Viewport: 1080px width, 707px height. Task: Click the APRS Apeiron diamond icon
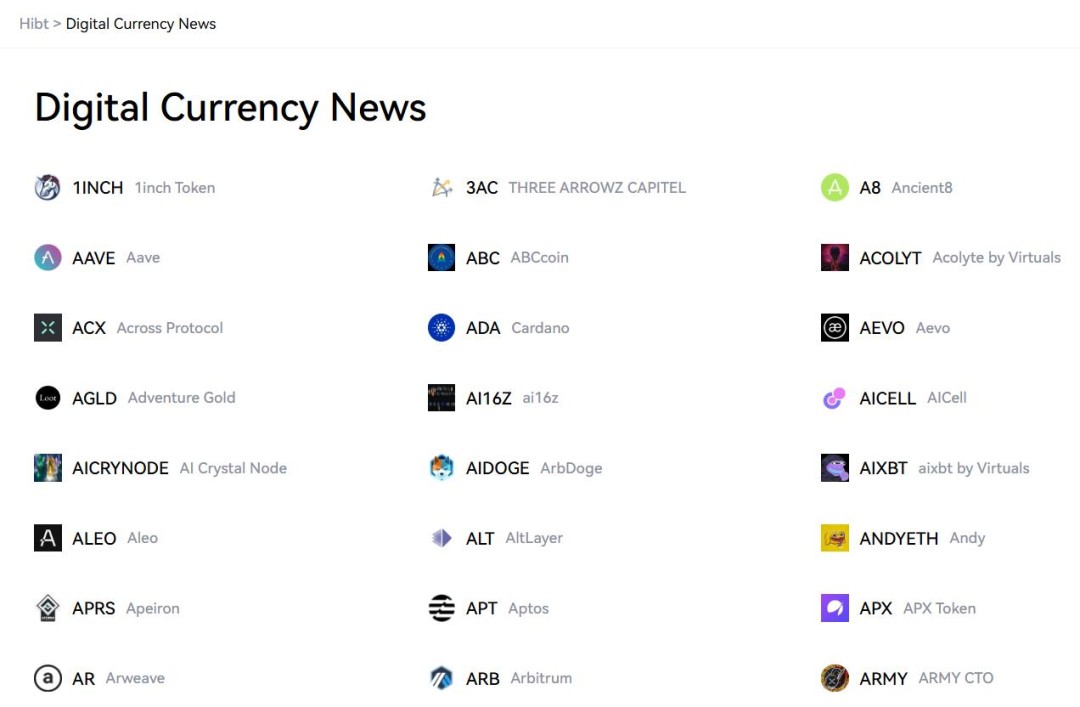(48, 608)
